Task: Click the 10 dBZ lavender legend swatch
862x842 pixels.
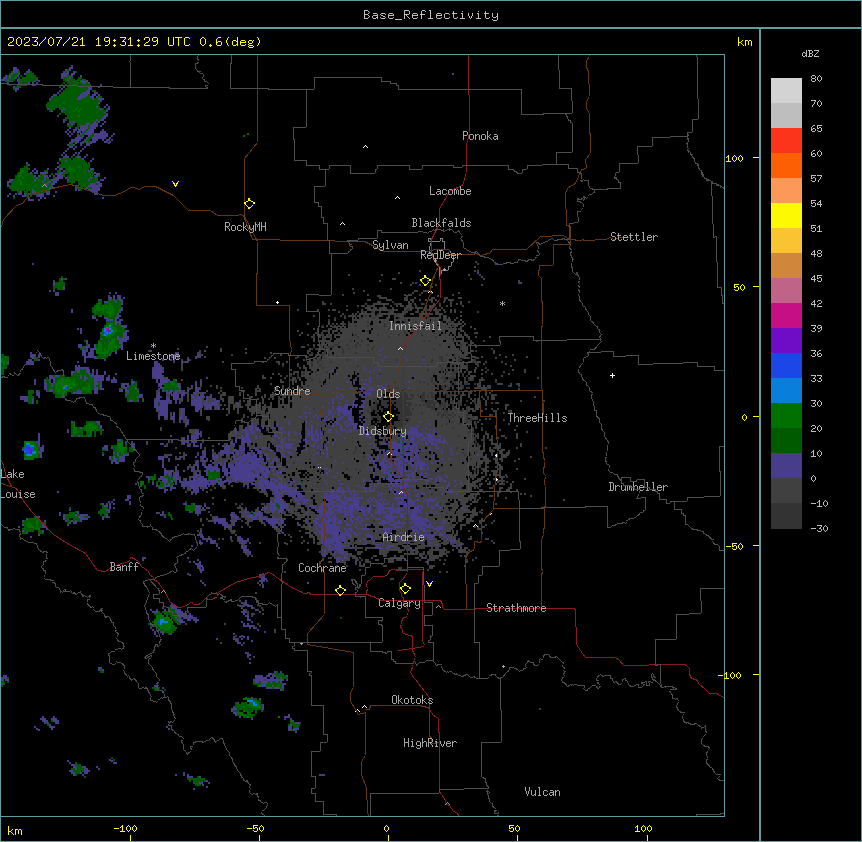Action: click(x=786, y=466)
